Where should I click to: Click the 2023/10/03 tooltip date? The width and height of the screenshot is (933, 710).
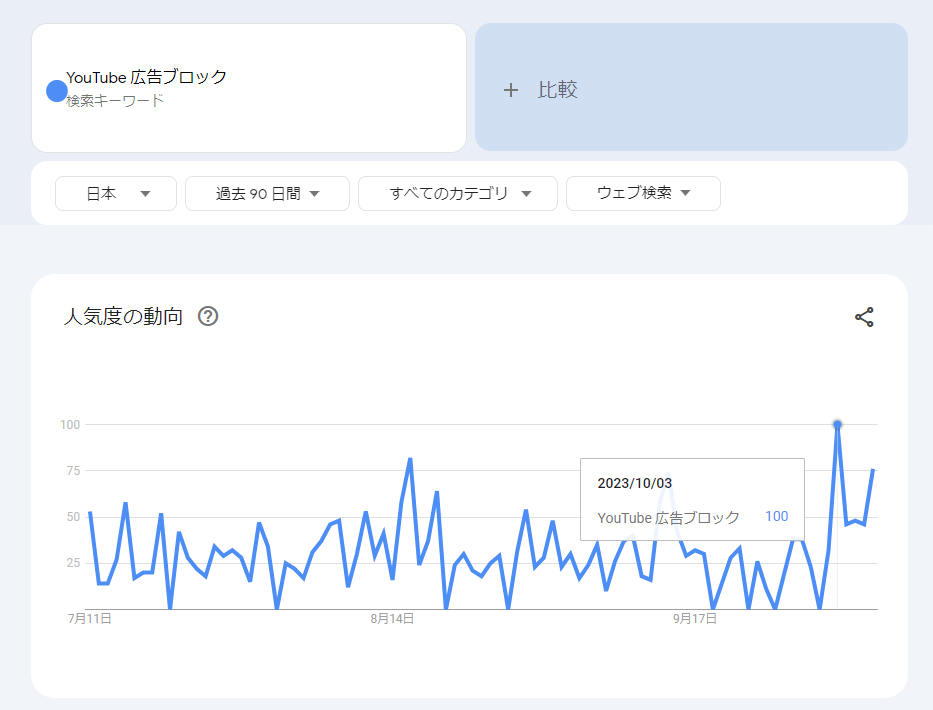pos(635,483)
